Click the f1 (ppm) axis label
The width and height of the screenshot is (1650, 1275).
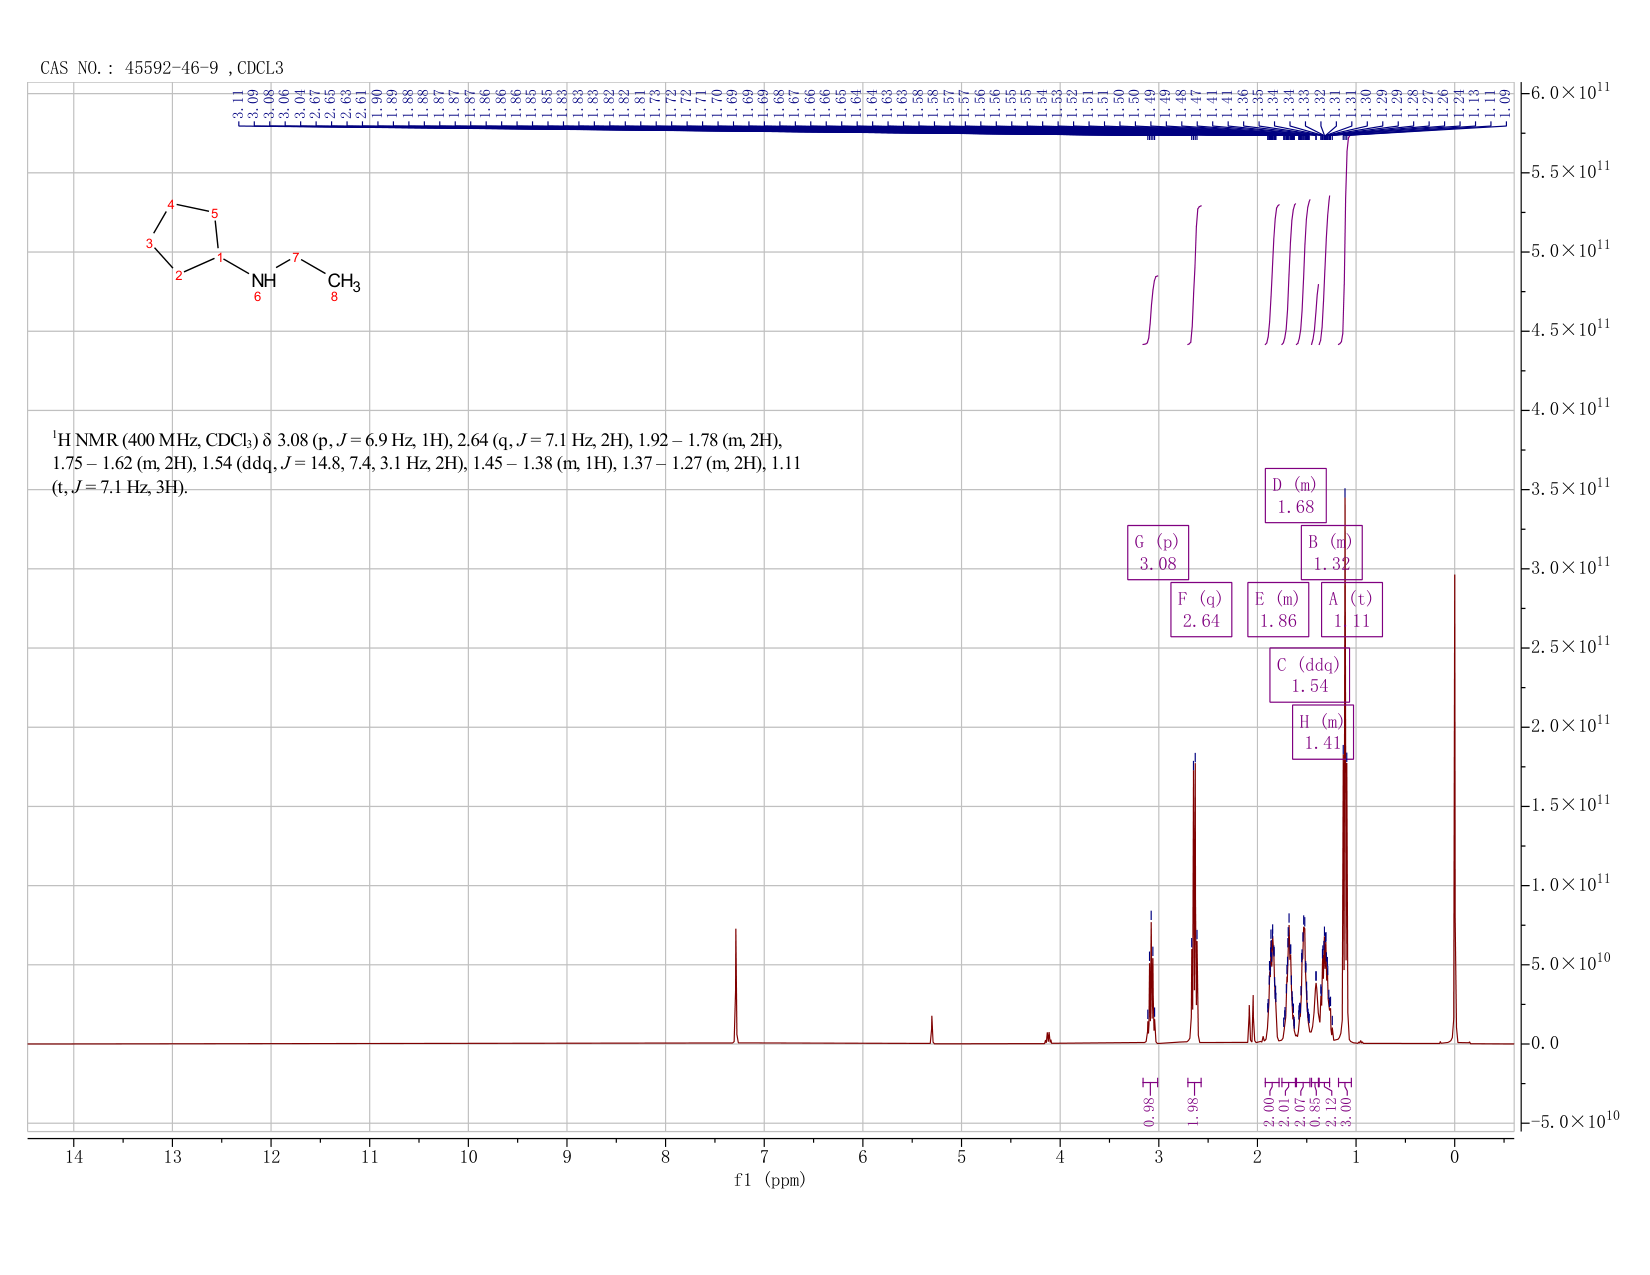(769, 1180)
